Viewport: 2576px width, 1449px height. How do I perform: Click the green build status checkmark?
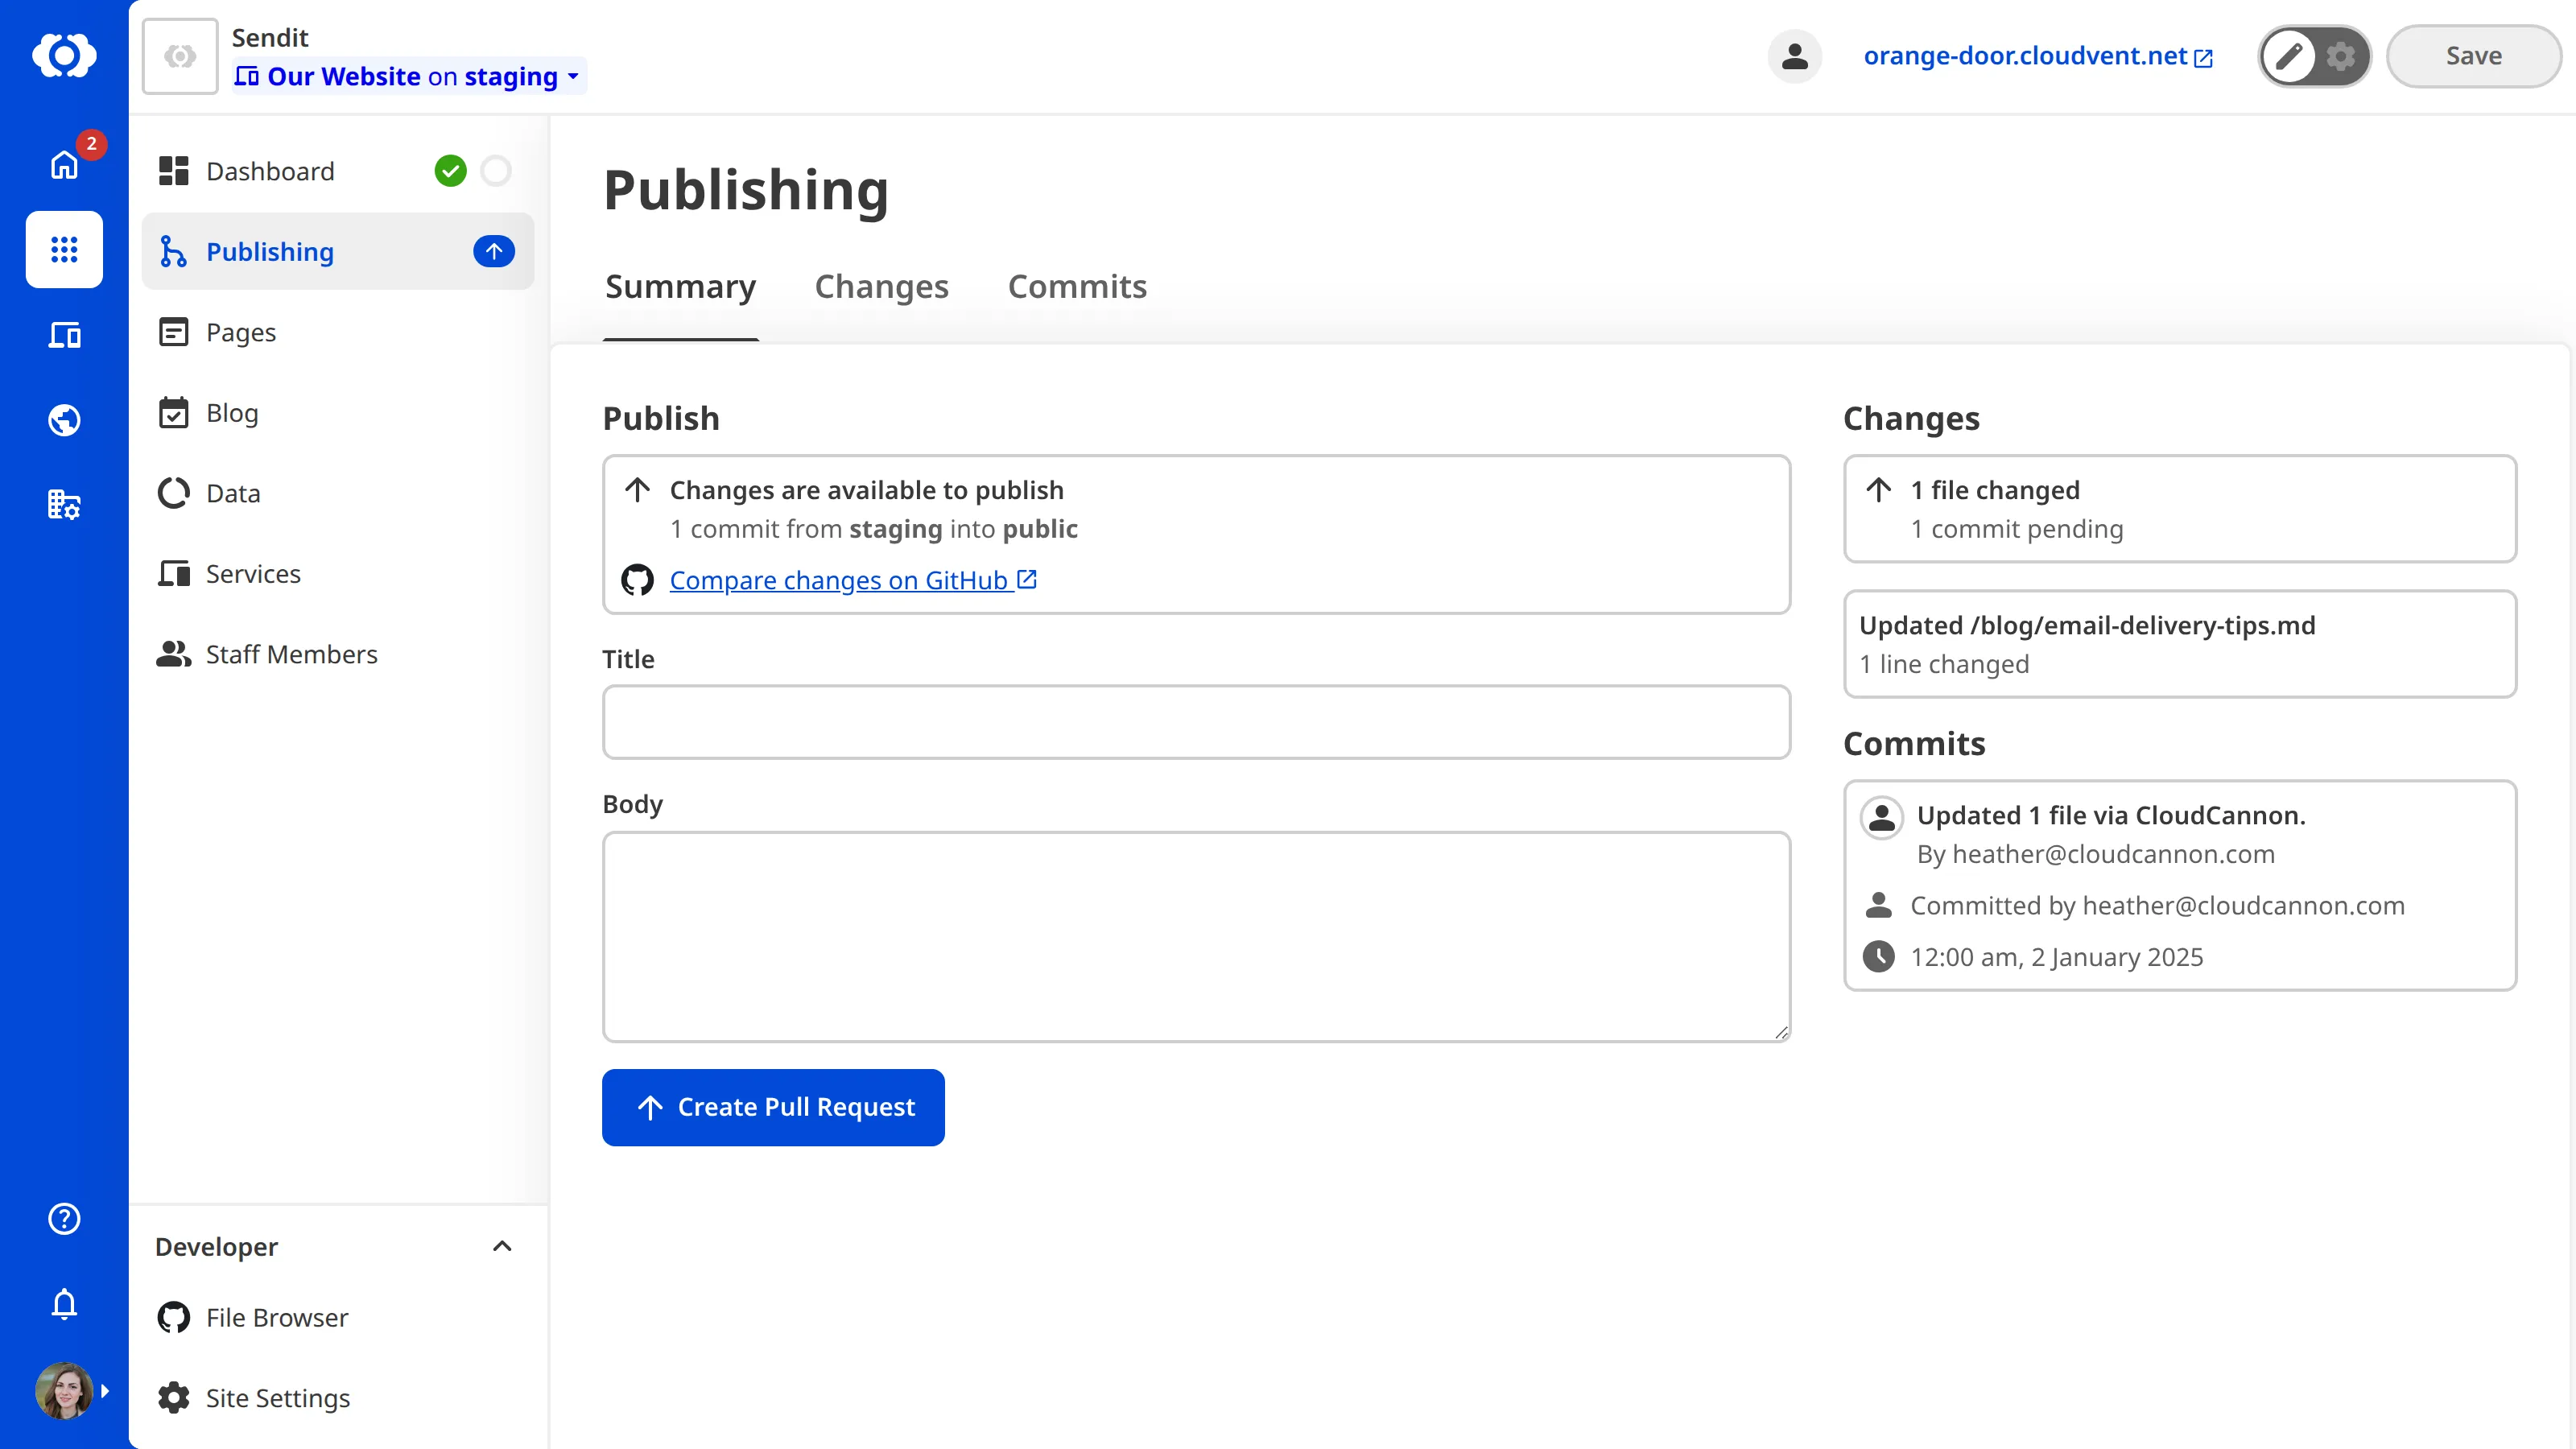(450, 171)
